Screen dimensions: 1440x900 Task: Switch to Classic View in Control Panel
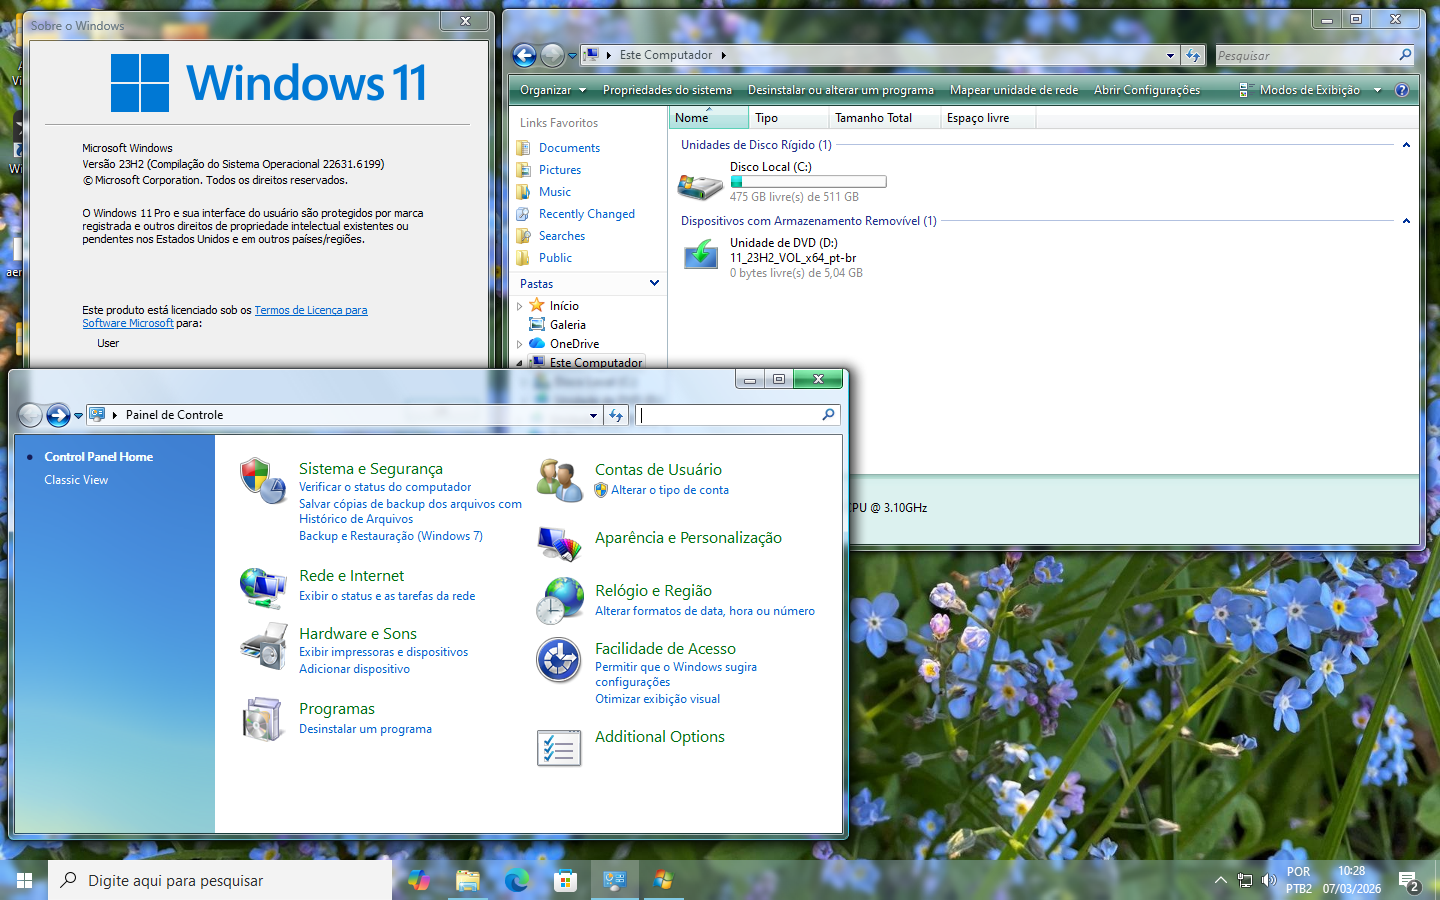76,480
